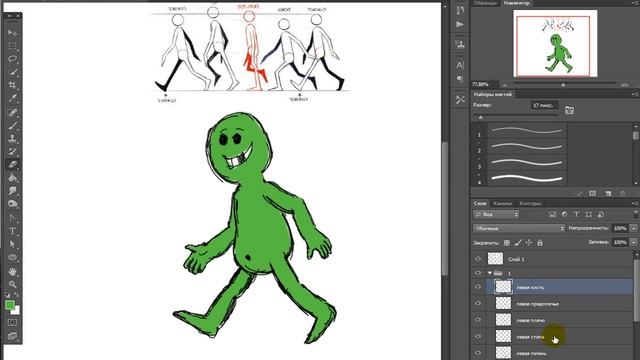Select the Type tool
This screenshot has height=360, width=640.
[12, 231]
